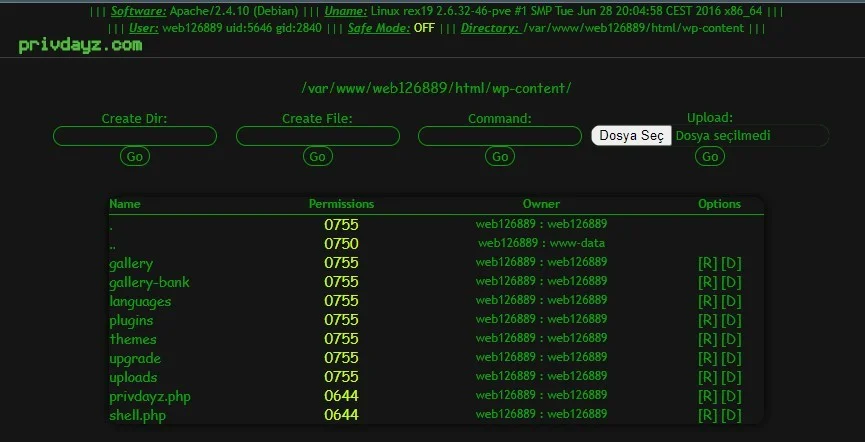Click 0644 permission of shell.php
865x442 pixels.
coord(341,414)
